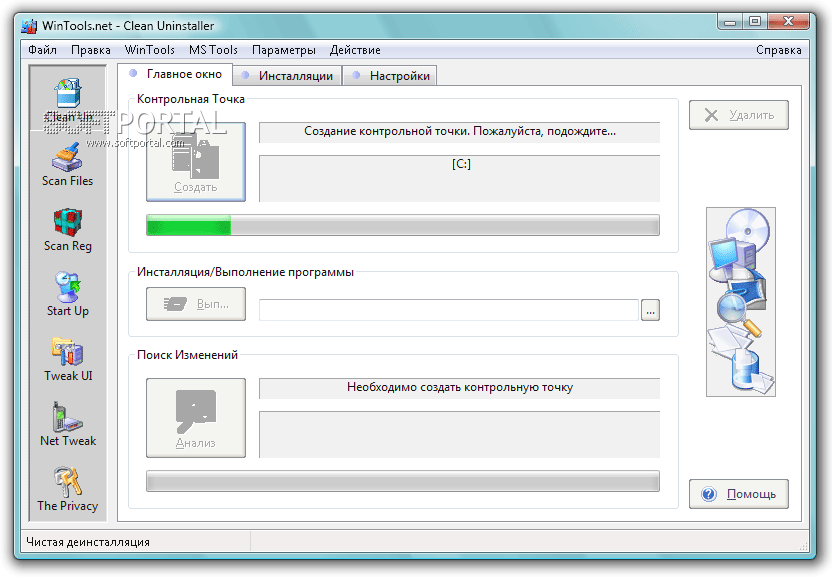Click the decorative CD and computer image
This screenshot has width=832, height=577.
point(741,302)
